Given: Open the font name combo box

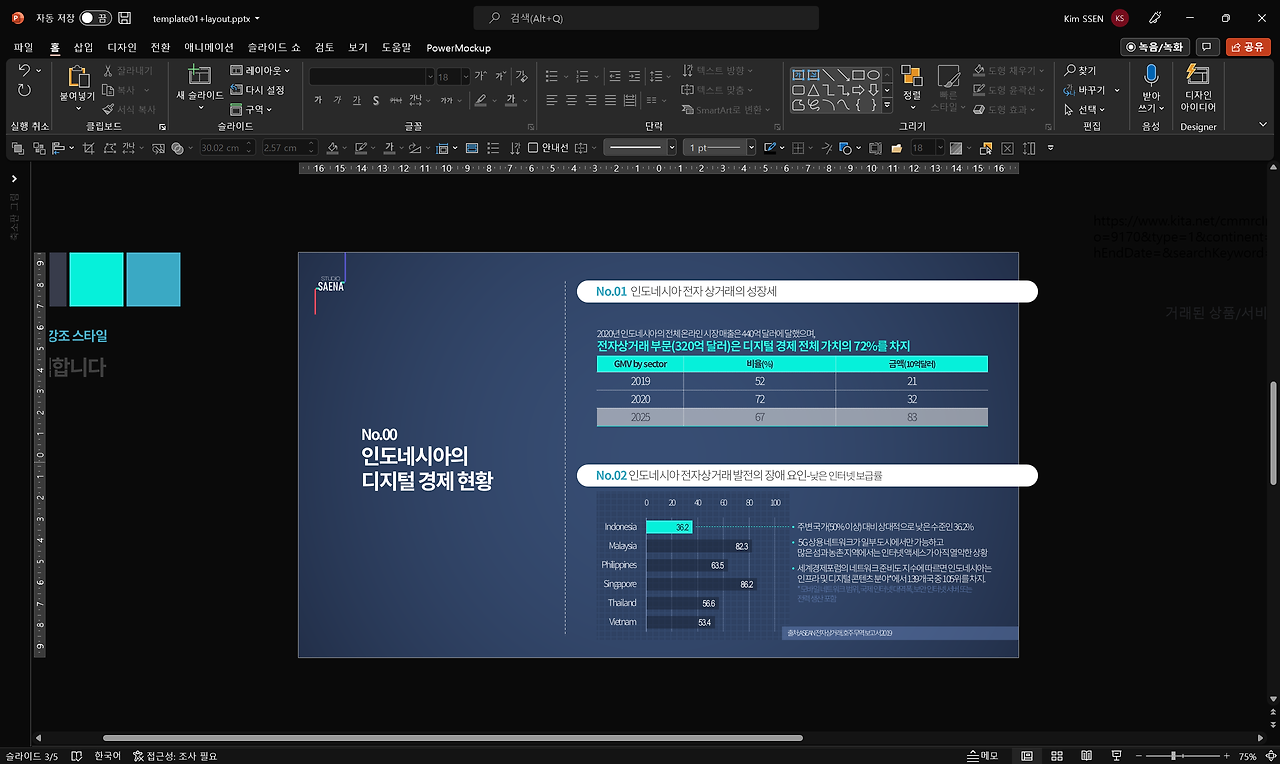Looking at the screenshot, I should [x=372, y=76].
